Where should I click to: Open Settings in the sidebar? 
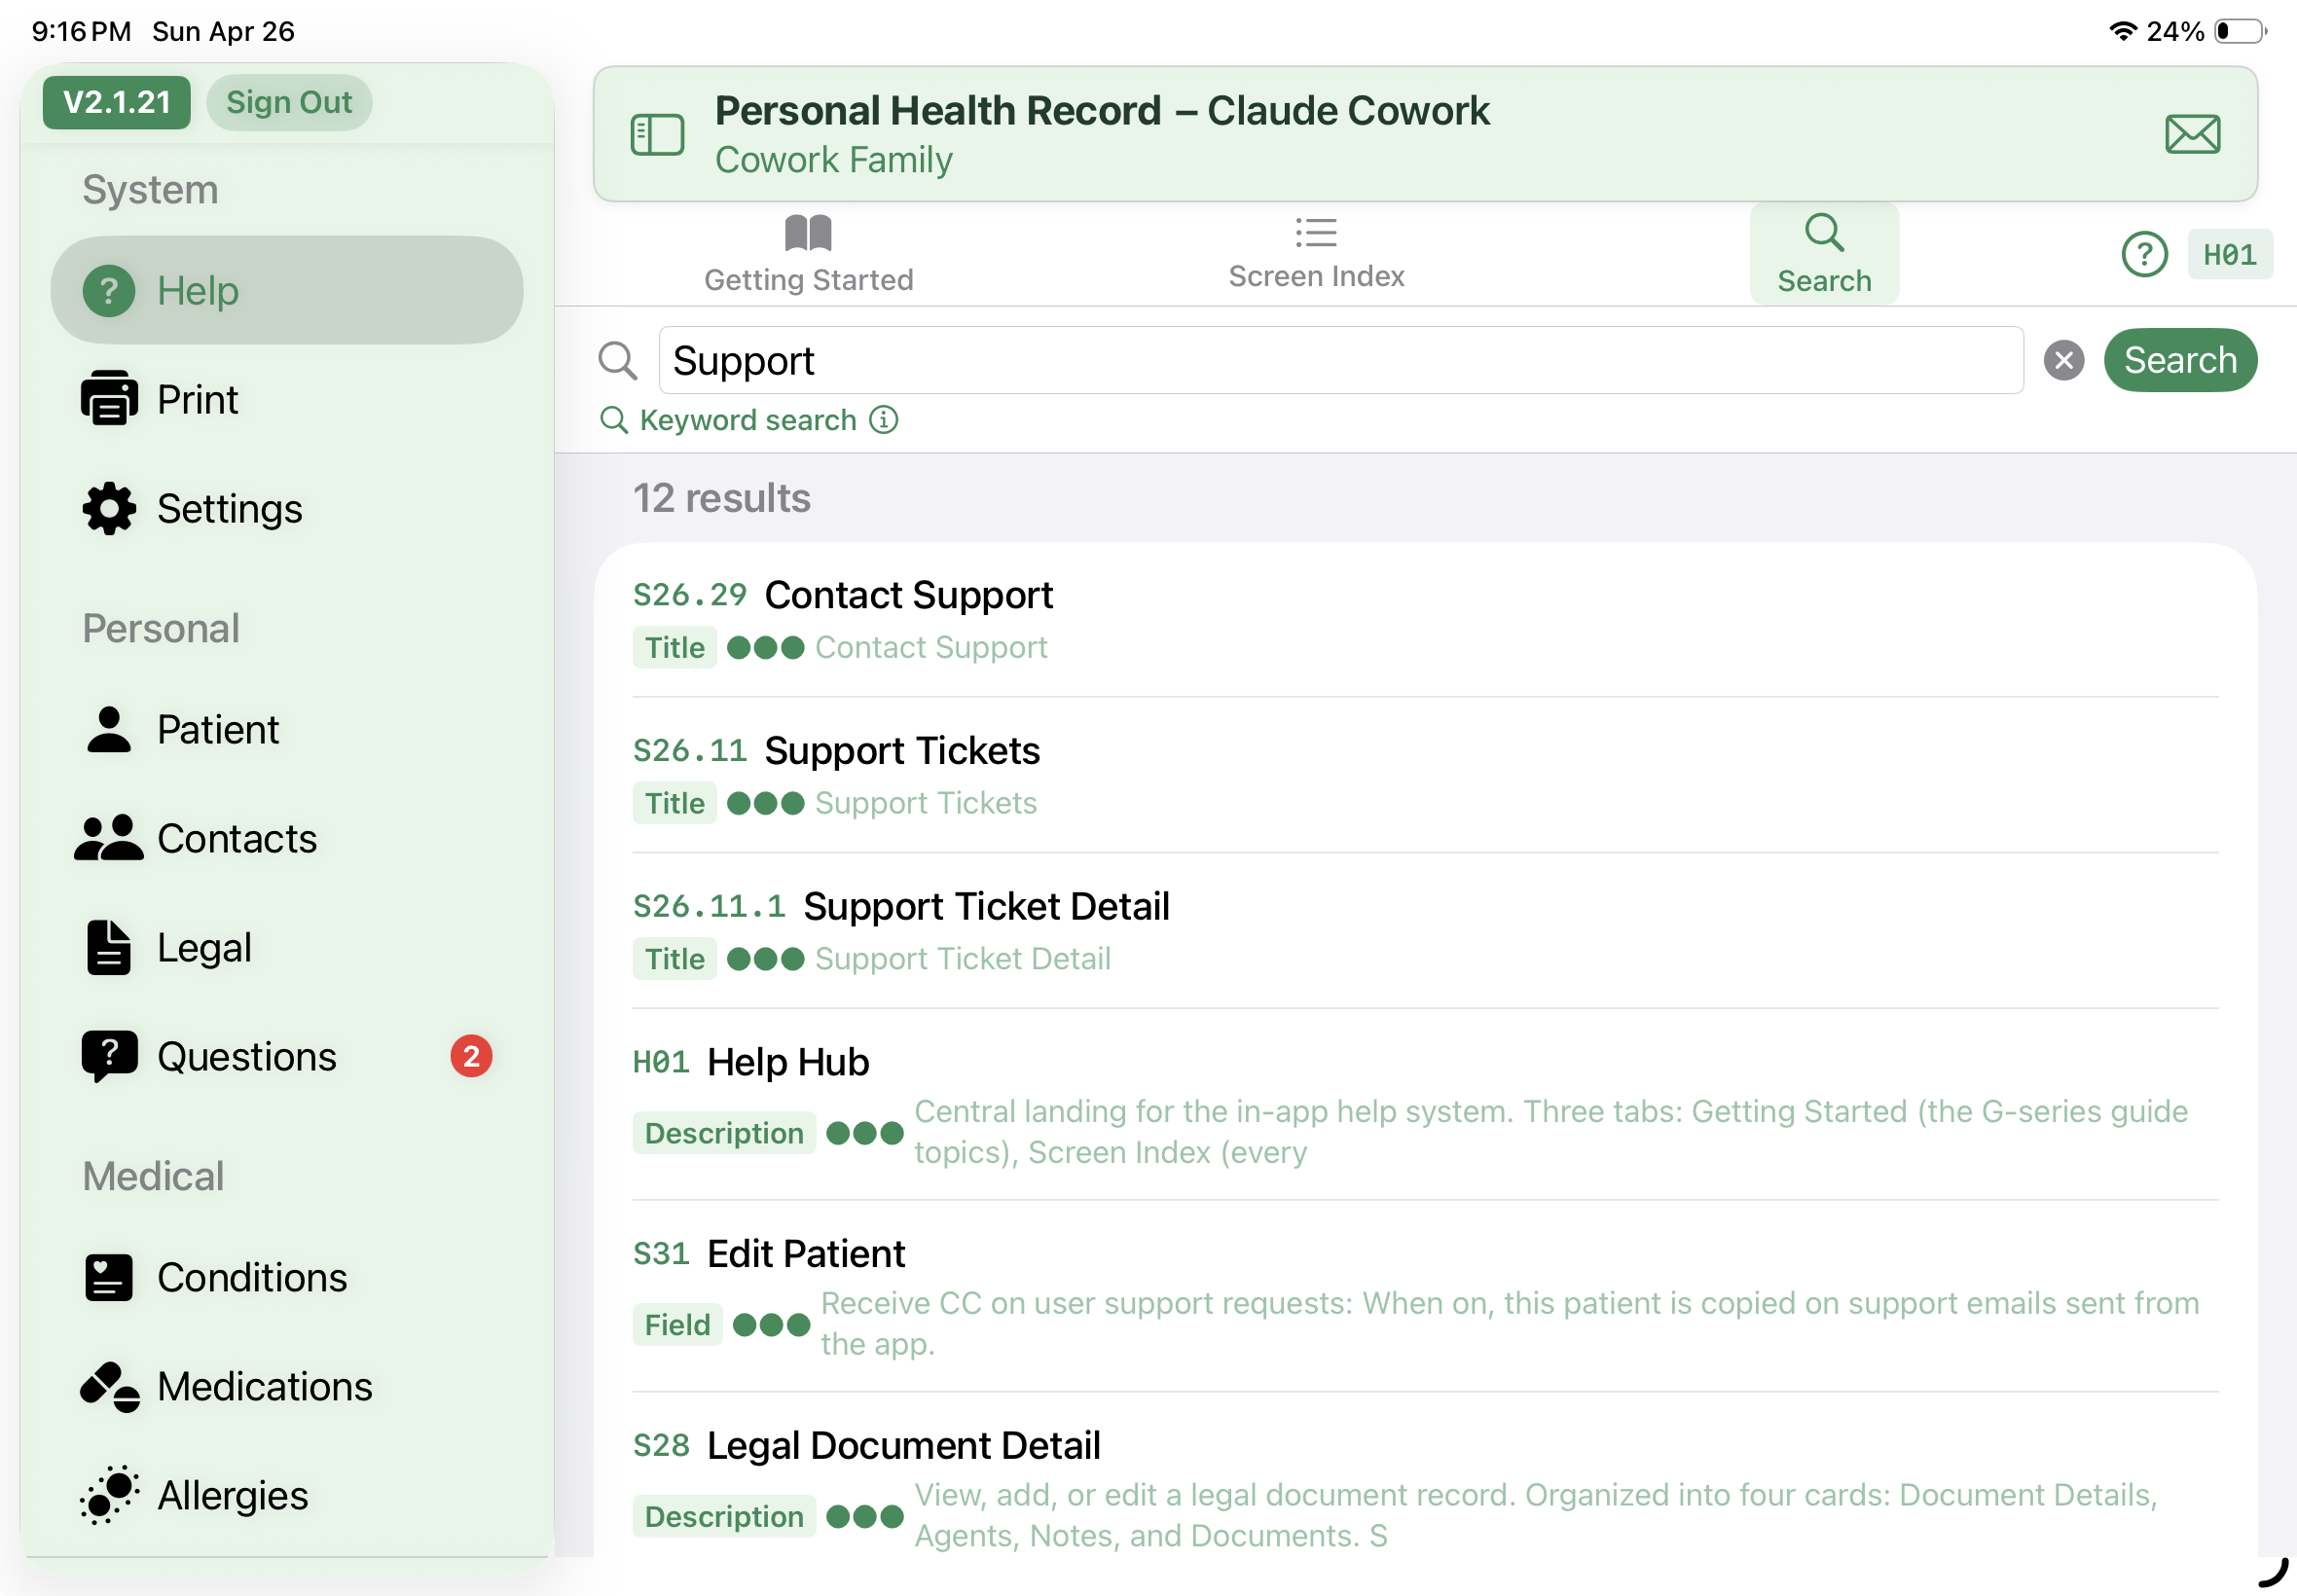coord(287,508)
